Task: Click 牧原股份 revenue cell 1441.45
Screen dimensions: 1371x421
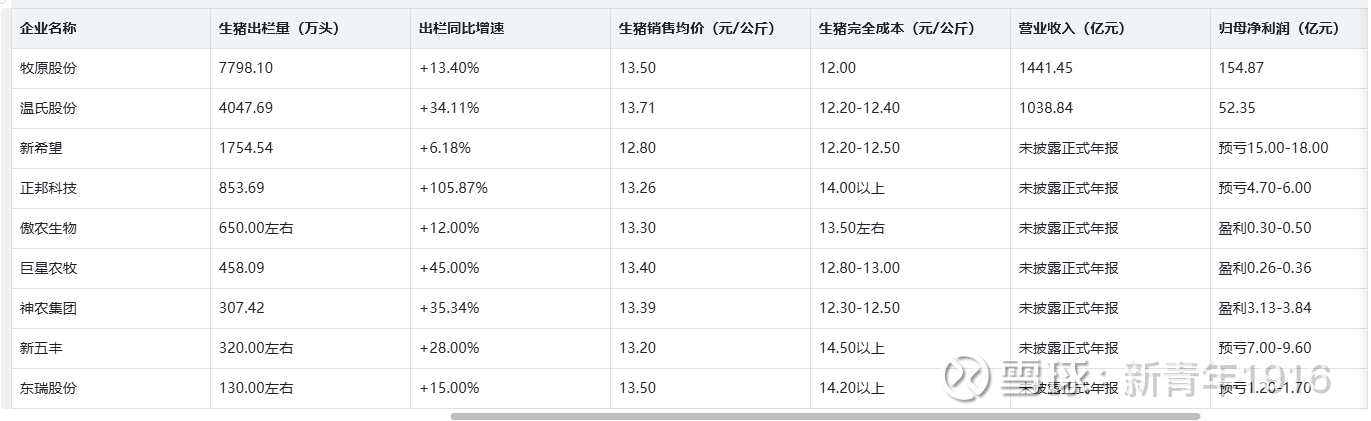Action: 1046,68
